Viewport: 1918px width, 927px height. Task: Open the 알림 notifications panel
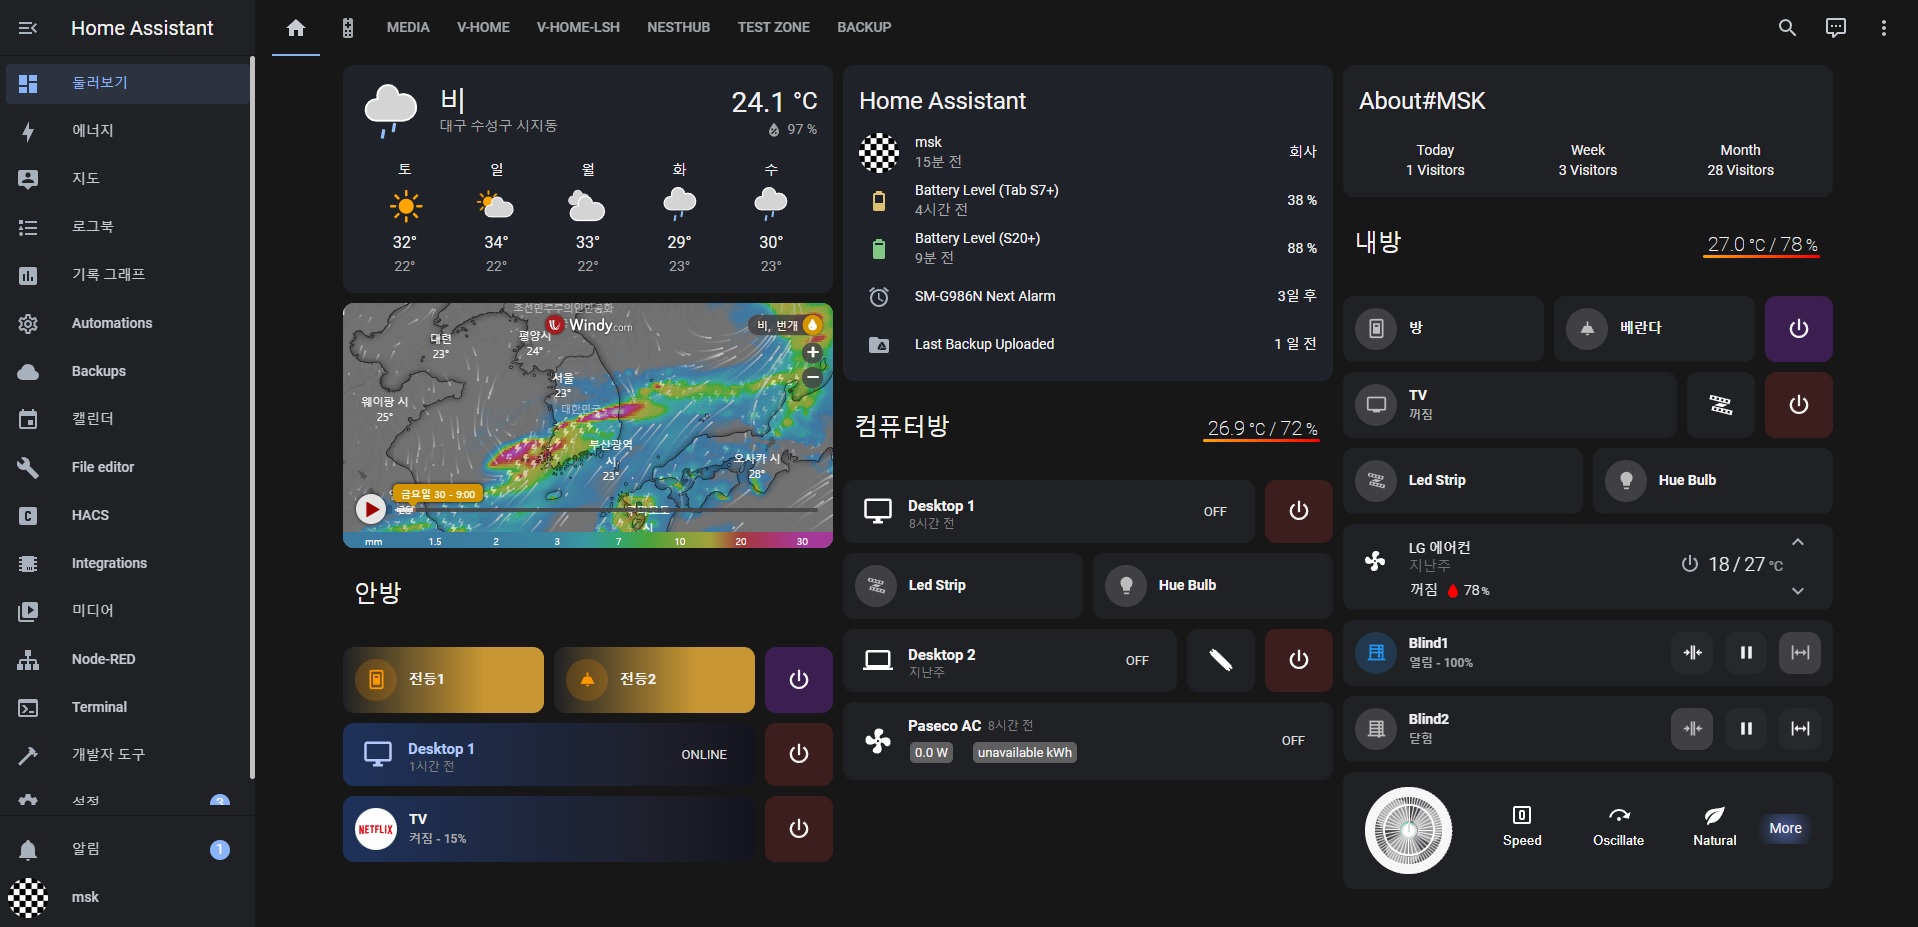point(86,849)
